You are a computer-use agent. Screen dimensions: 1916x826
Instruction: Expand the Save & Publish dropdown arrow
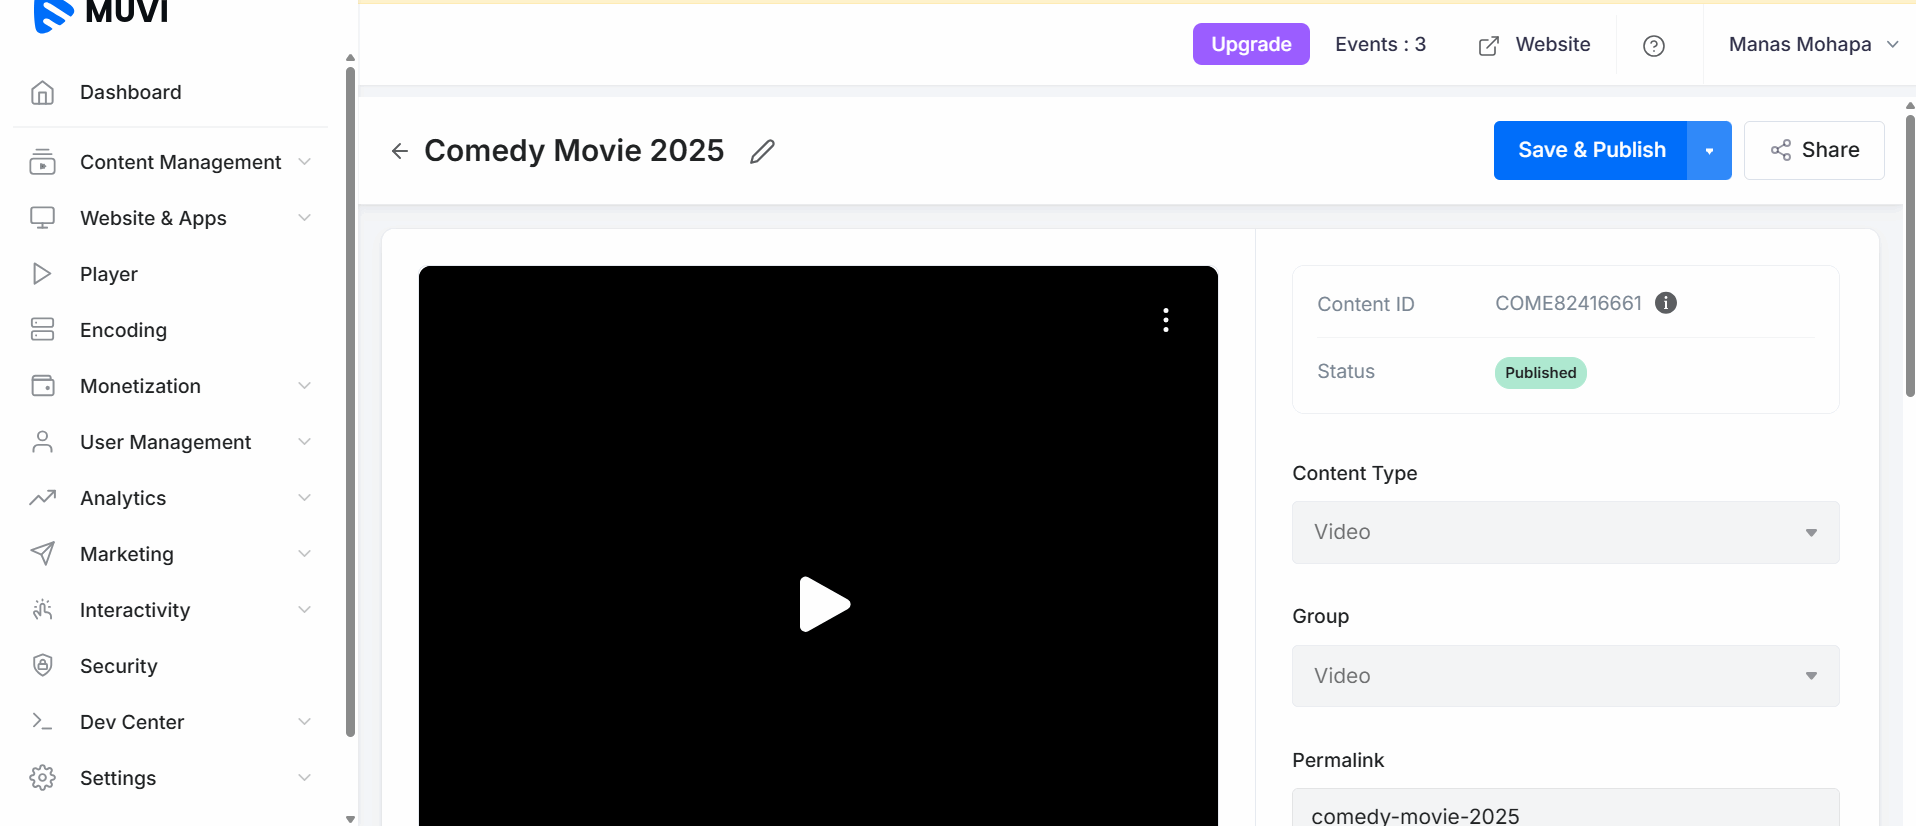(x=1709, y=151)
